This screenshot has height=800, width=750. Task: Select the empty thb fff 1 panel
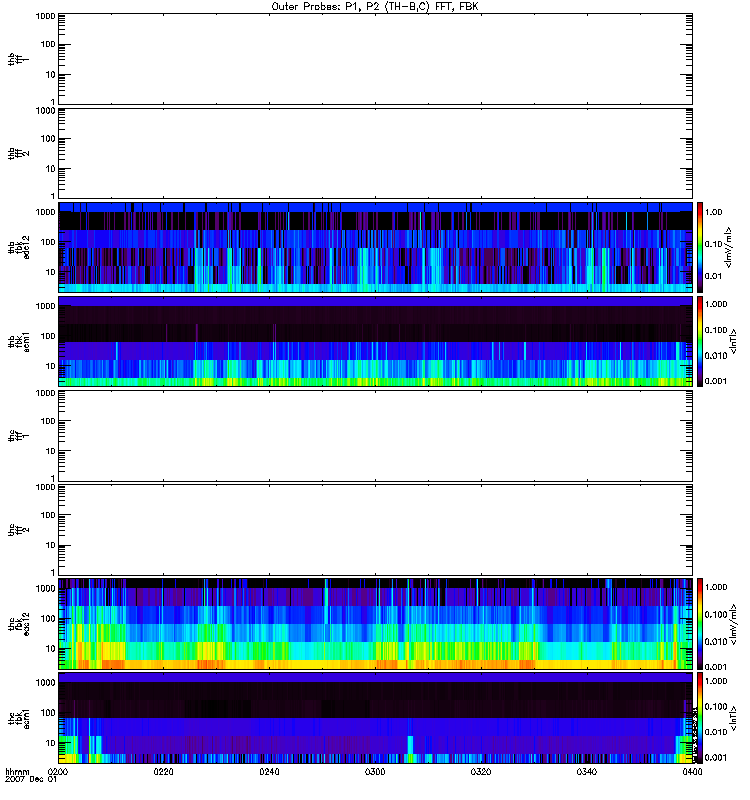pos(375,58)
